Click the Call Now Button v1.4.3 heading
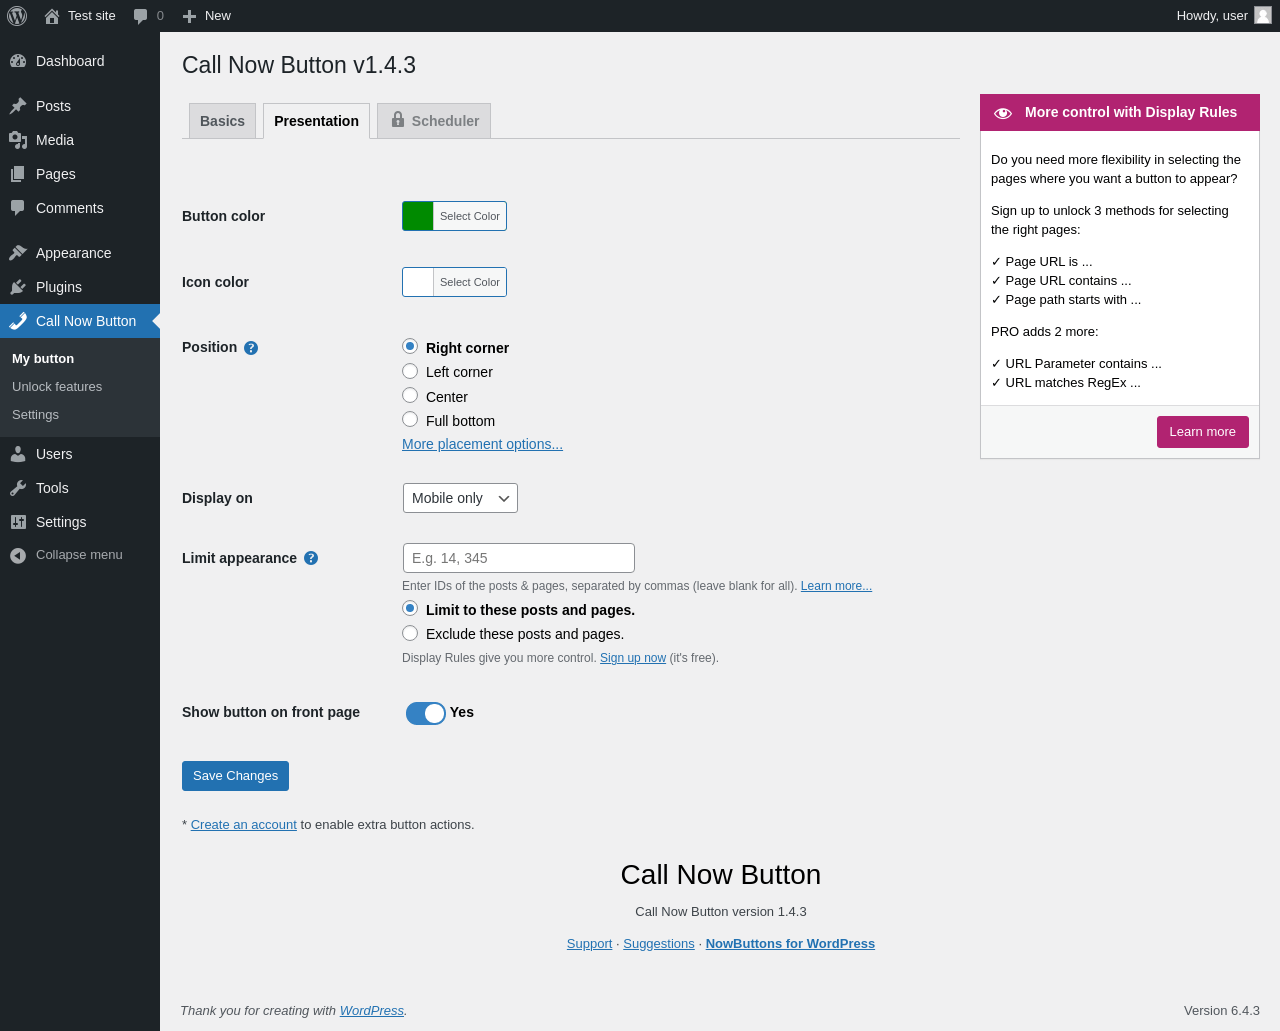The height and width of the screenshot is (1031, 1280). [x=299, y=65]
